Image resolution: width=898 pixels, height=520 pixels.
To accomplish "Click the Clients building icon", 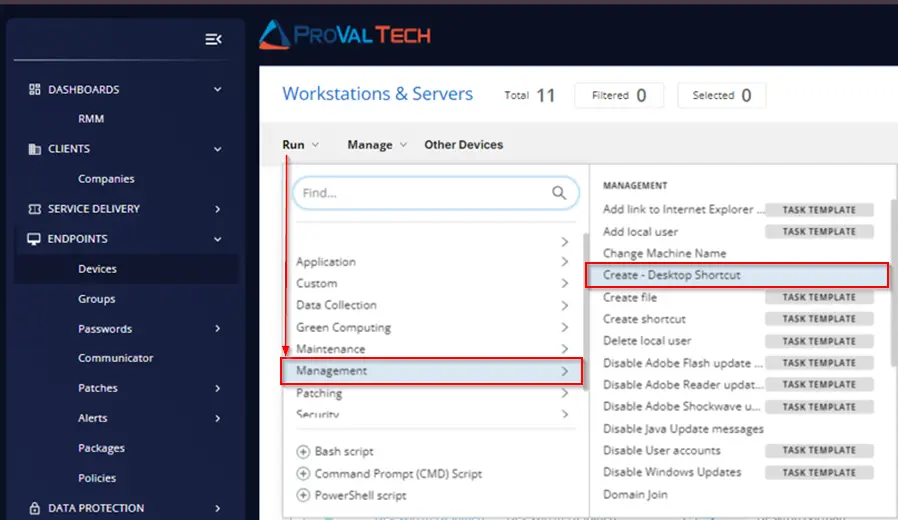I will pyautogui.click(x=34, y=149).
